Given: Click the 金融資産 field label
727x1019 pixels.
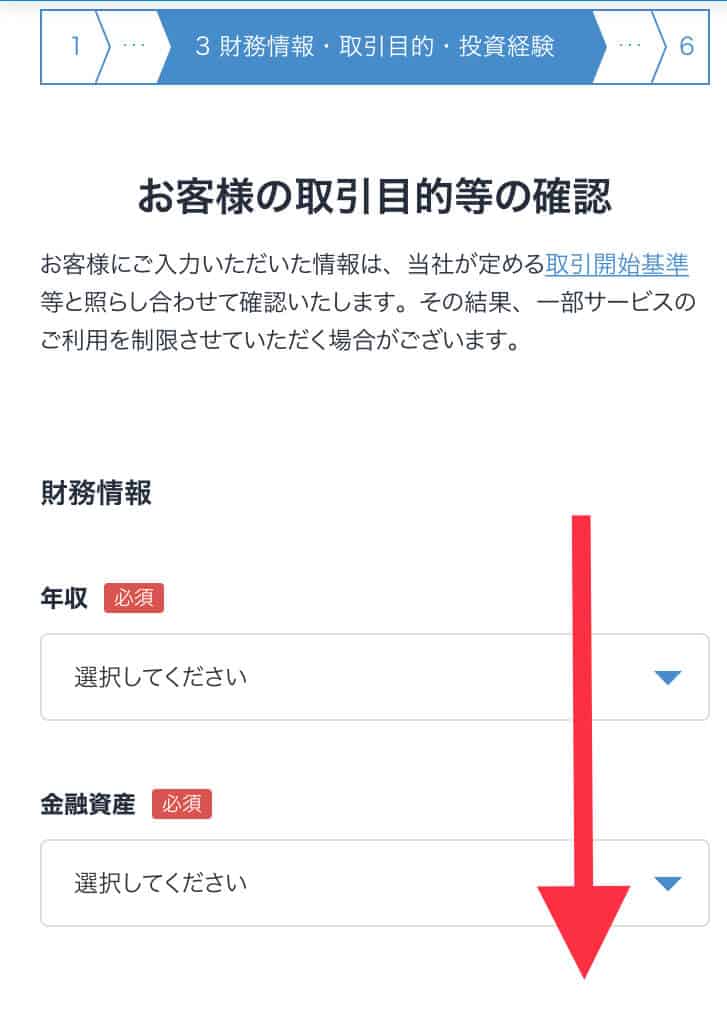Looking at the screenshot, I should click(x=88, y=804).
